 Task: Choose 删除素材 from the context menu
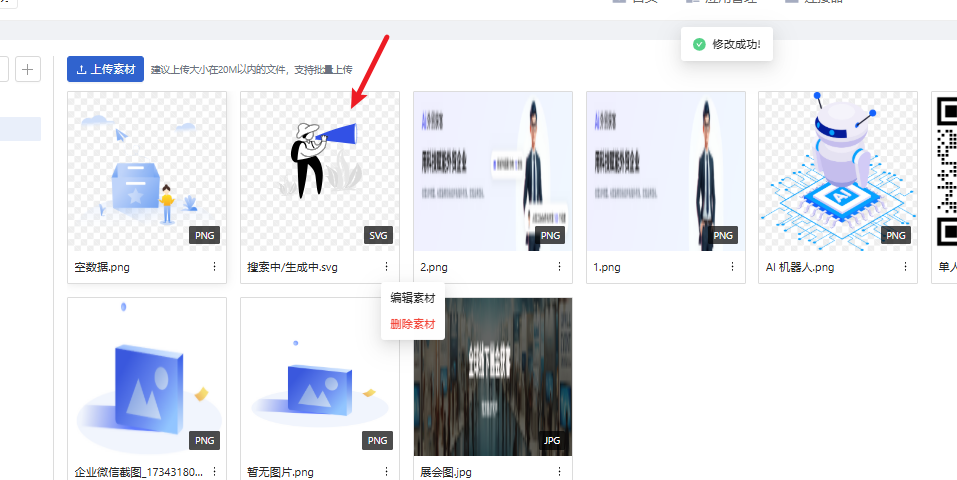pyautogui.click(x=412, y=324)
